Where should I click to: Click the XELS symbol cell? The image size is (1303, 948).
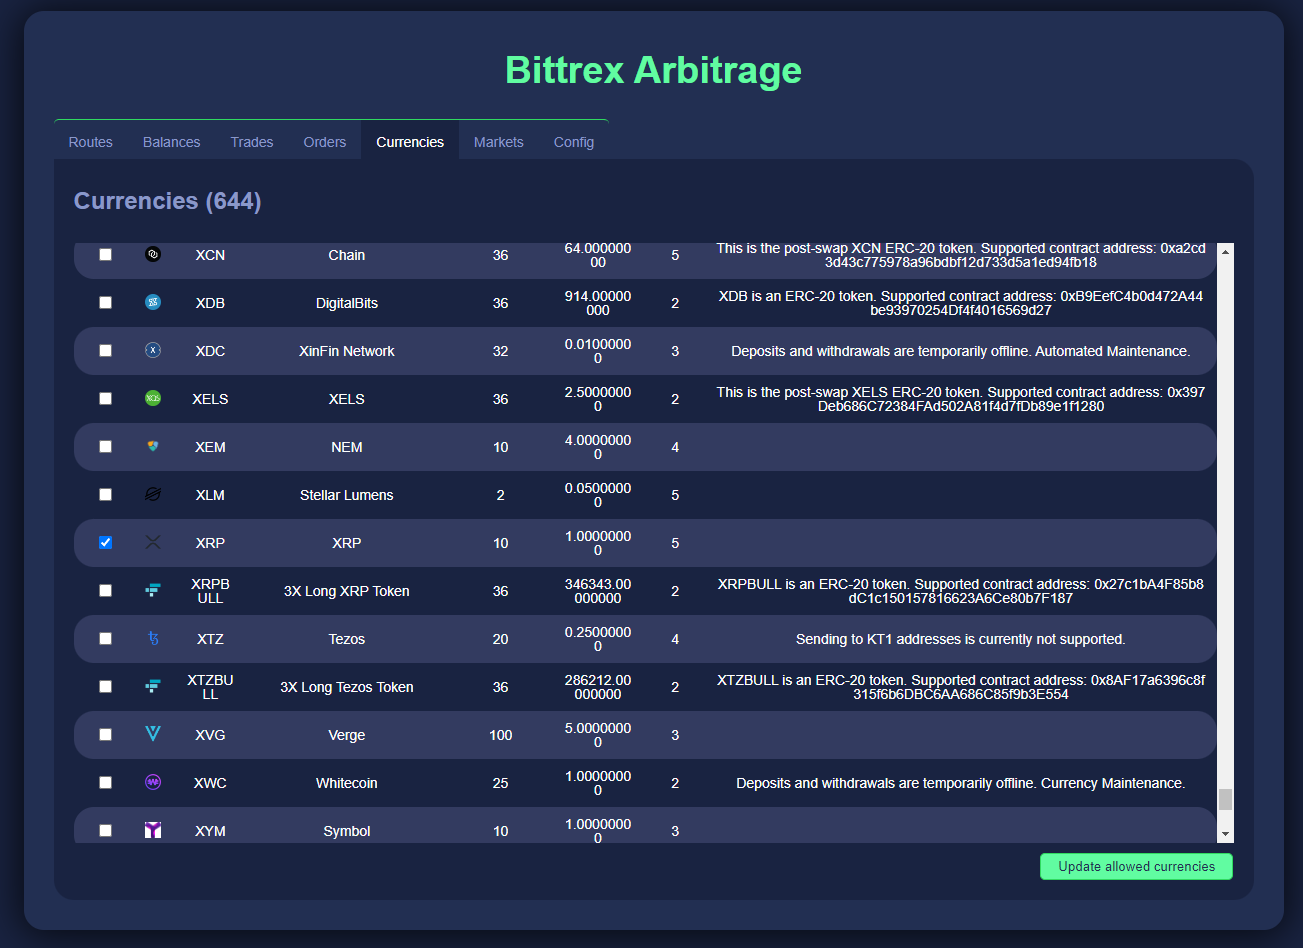click(210, 399)
